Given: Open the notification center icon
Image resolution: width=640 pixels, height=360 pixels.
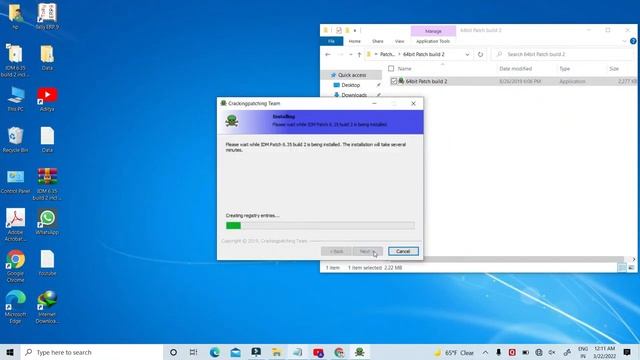Looking at the screenshot, I should click(627, 352).
